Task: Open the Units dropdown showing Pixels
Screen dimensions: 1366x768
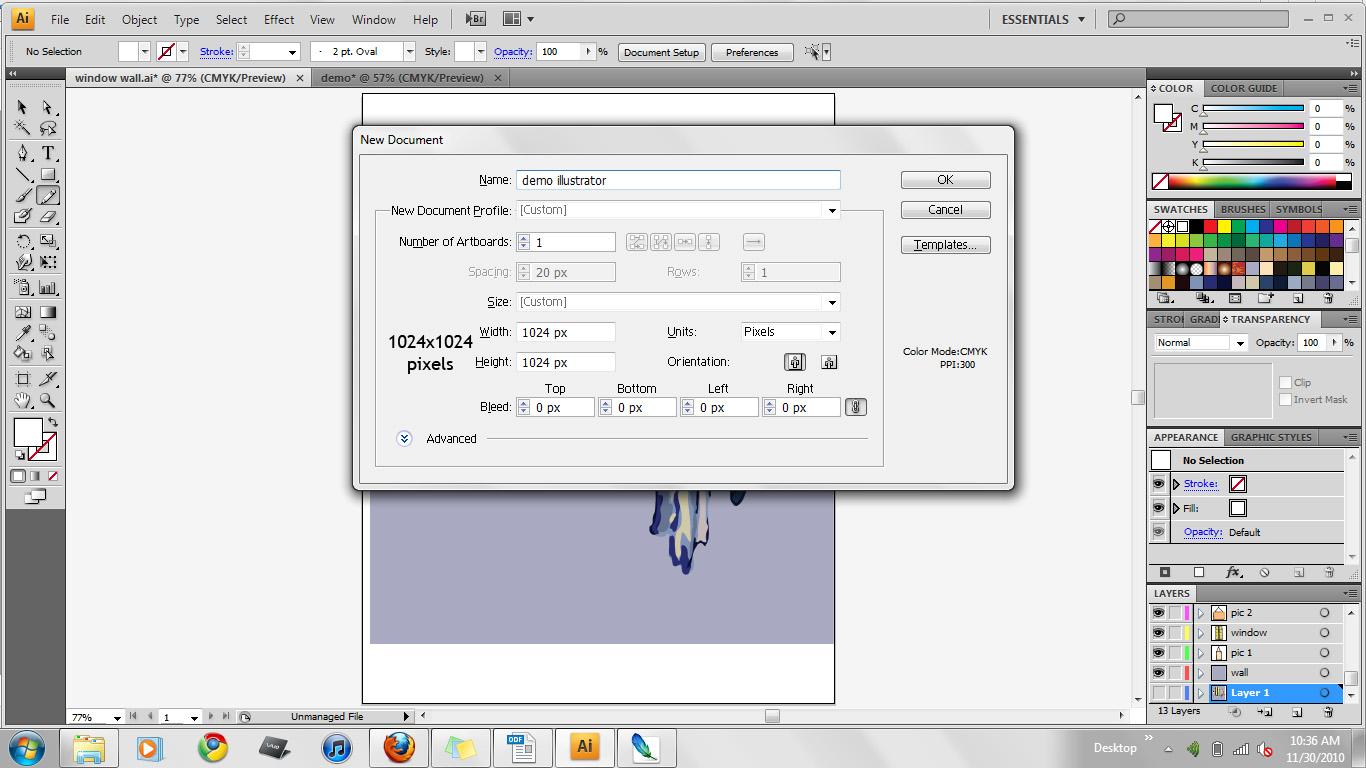Action: [831, 332]
